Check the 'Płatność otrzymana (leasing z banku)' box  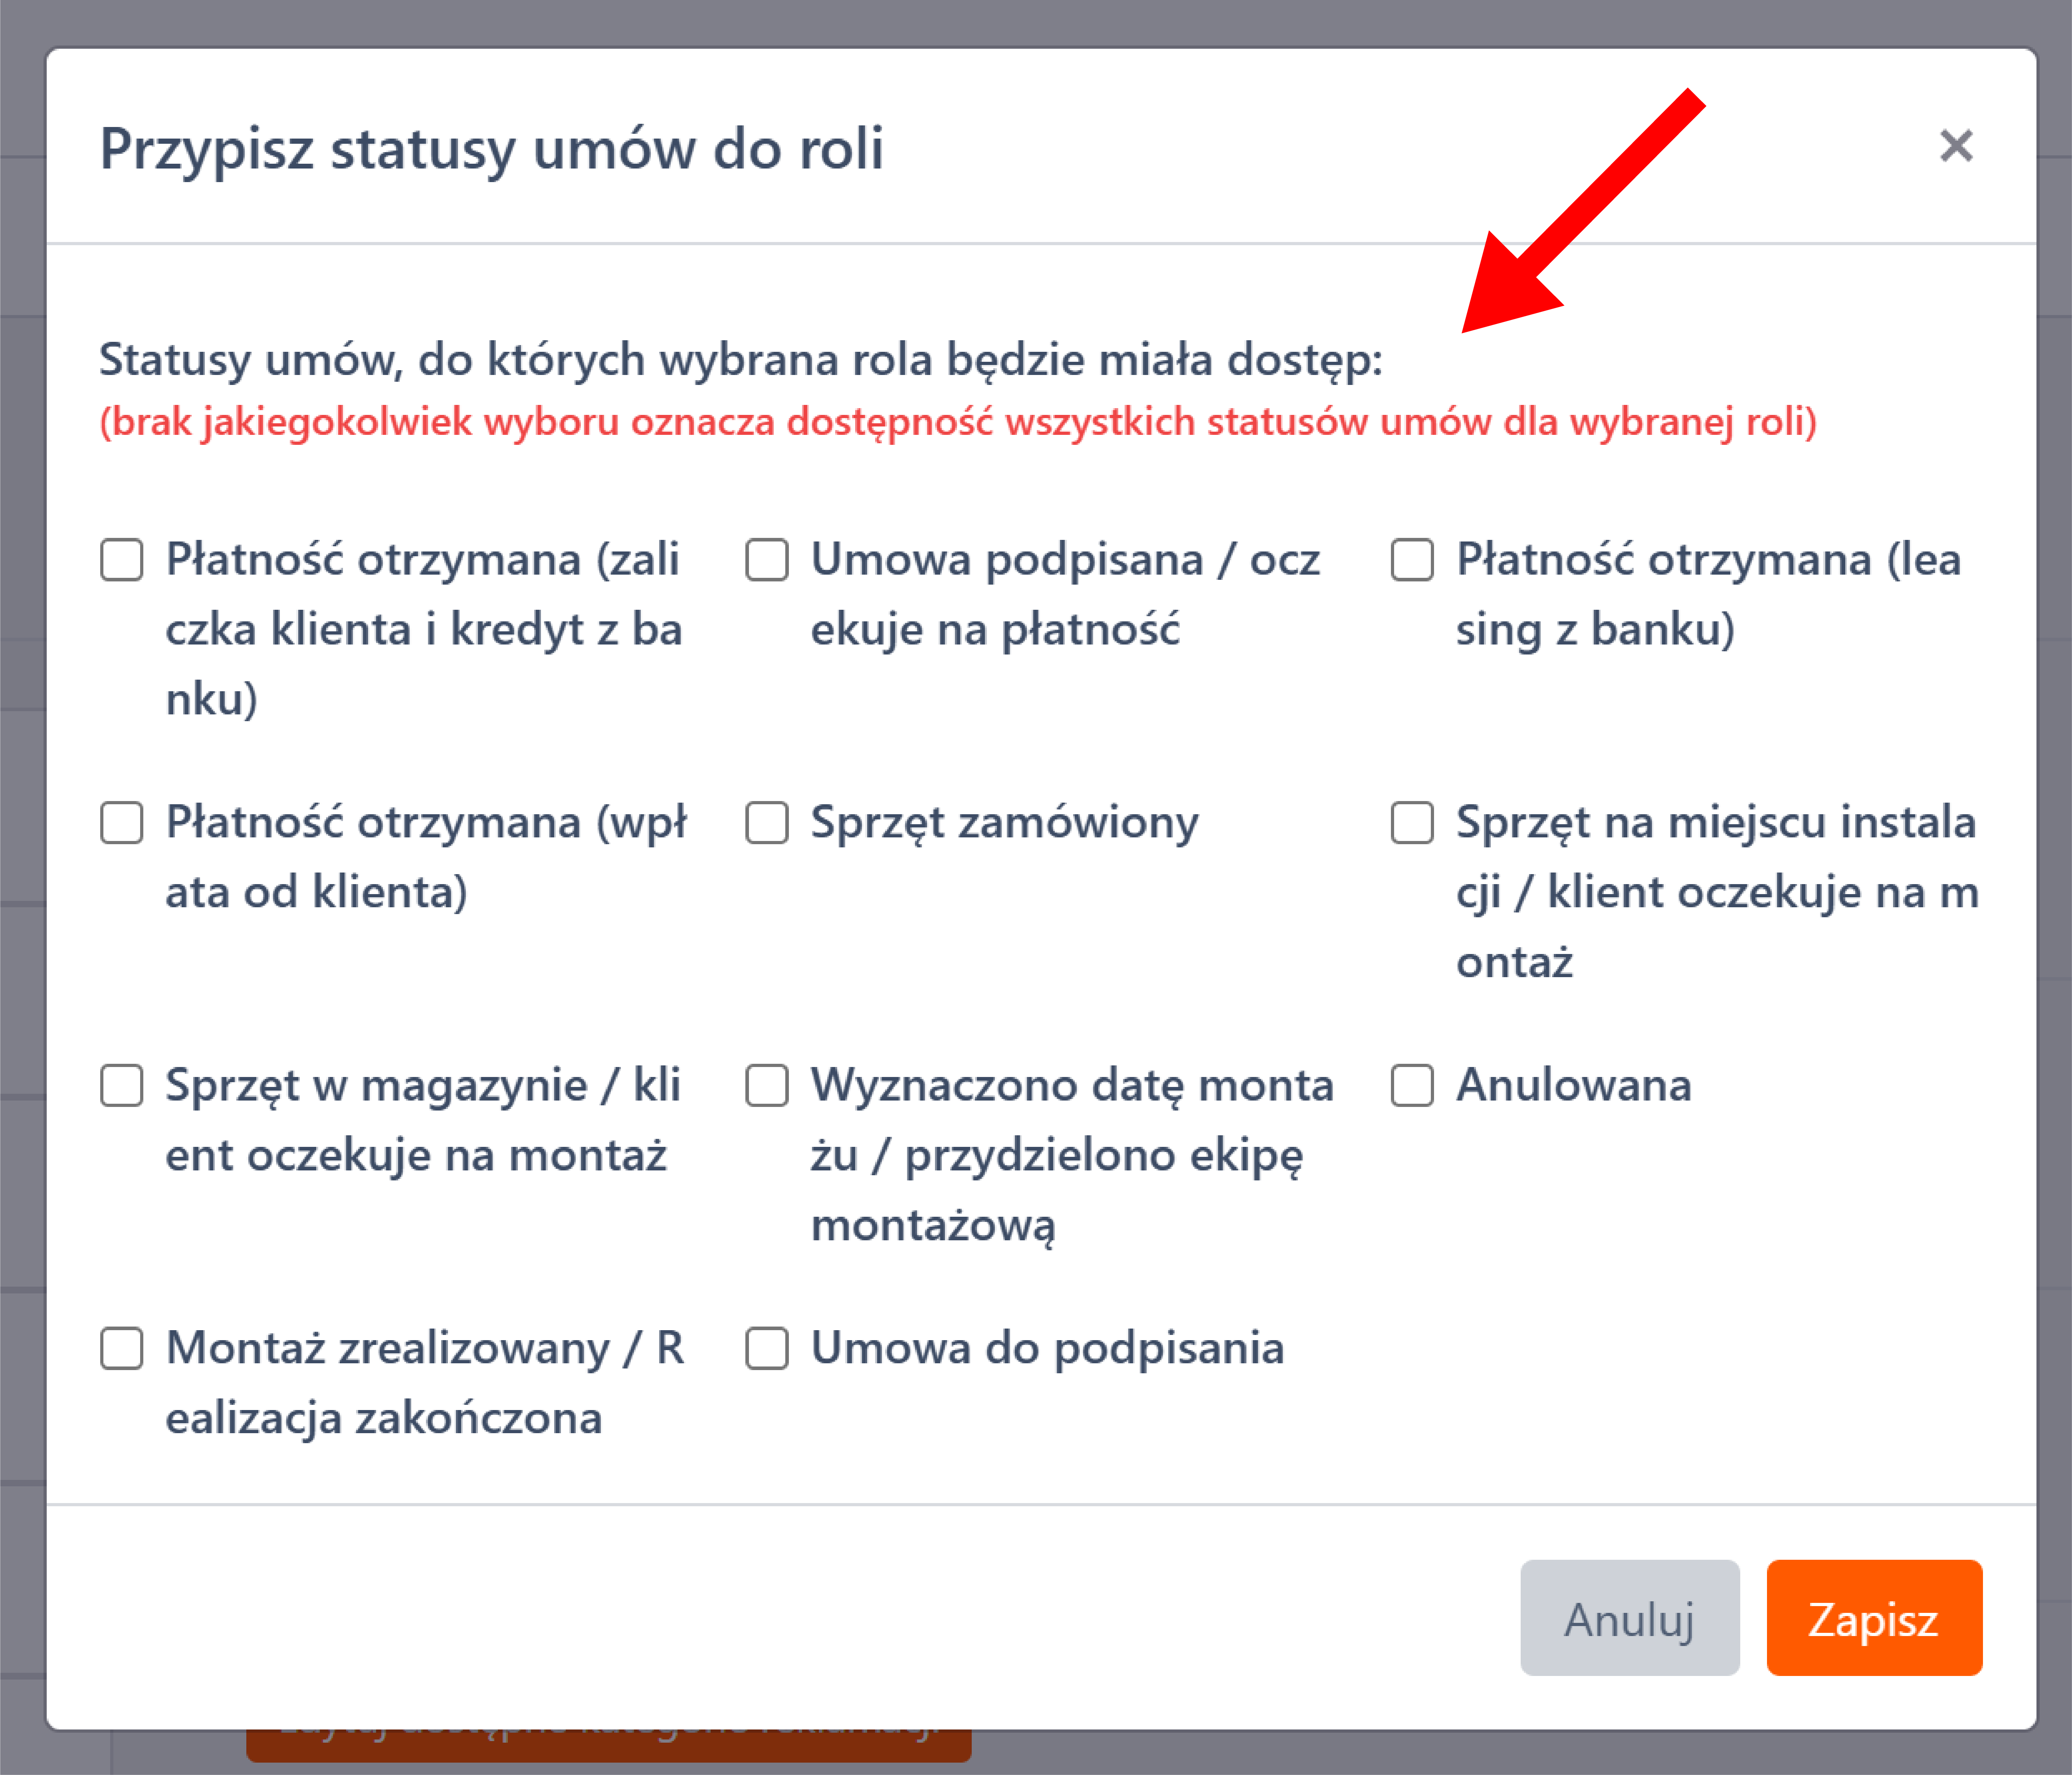[1412, 560]
